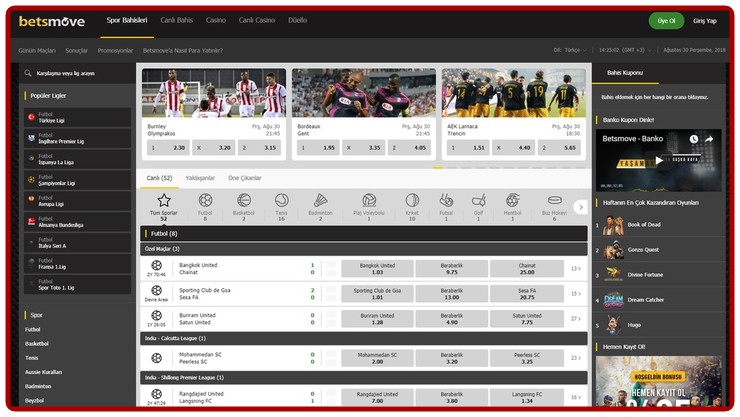
Task: Open the Canlı Casino menu
Action: pyautogui.click(x=258, y=20)
